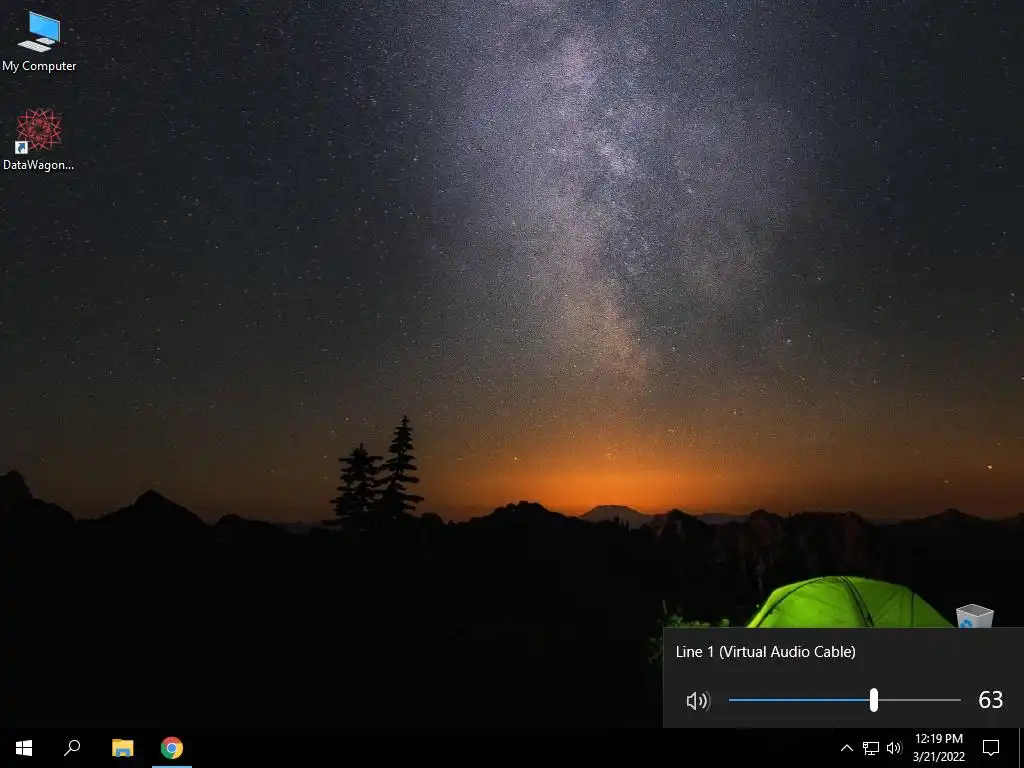The image size is (1024, 768).
Task: Mute speaker in volume flyout
Action: click(697, 701)
